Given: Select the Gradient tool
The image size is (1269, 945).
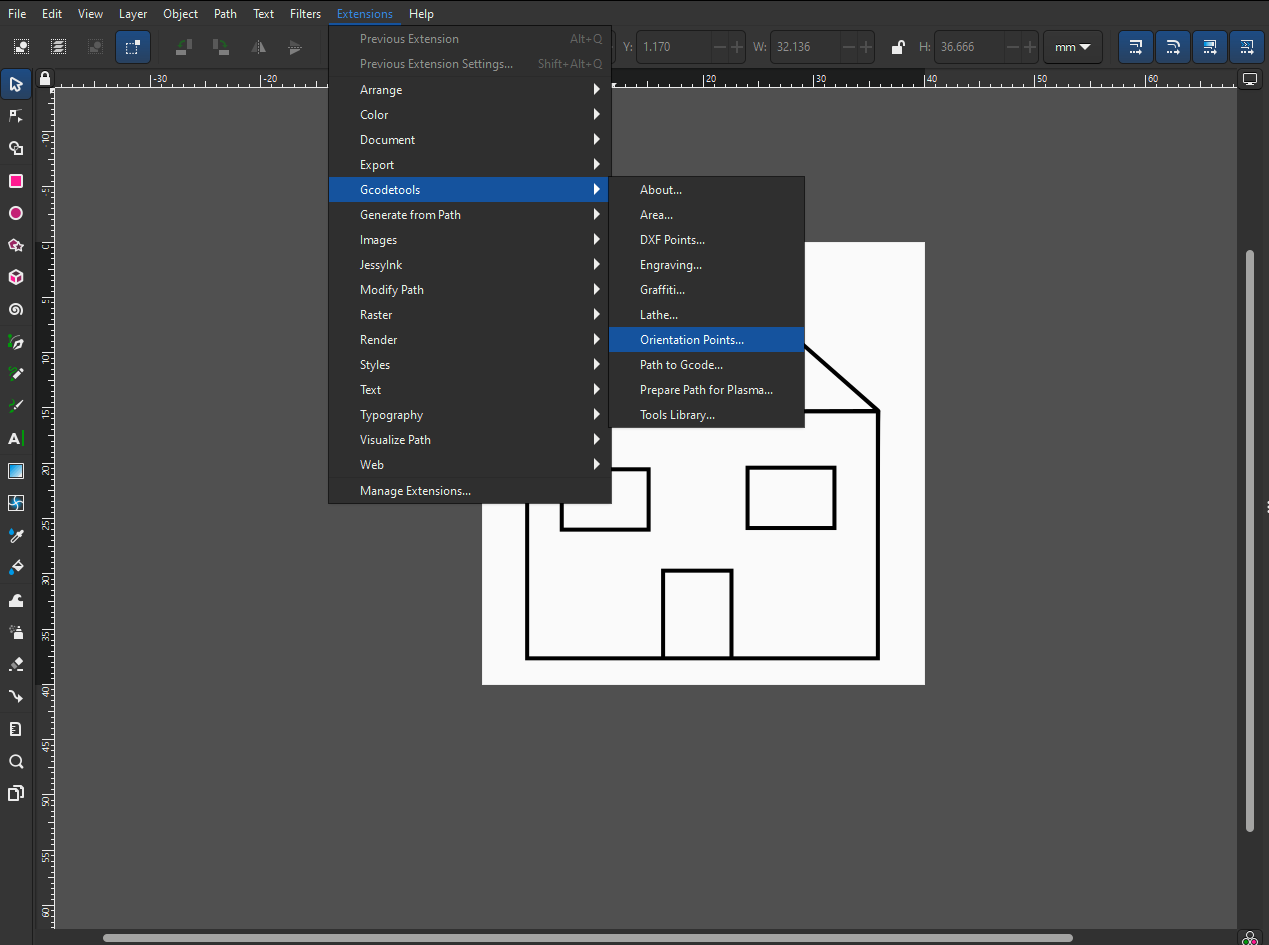Looking at the screenshot, I should 16,471.
